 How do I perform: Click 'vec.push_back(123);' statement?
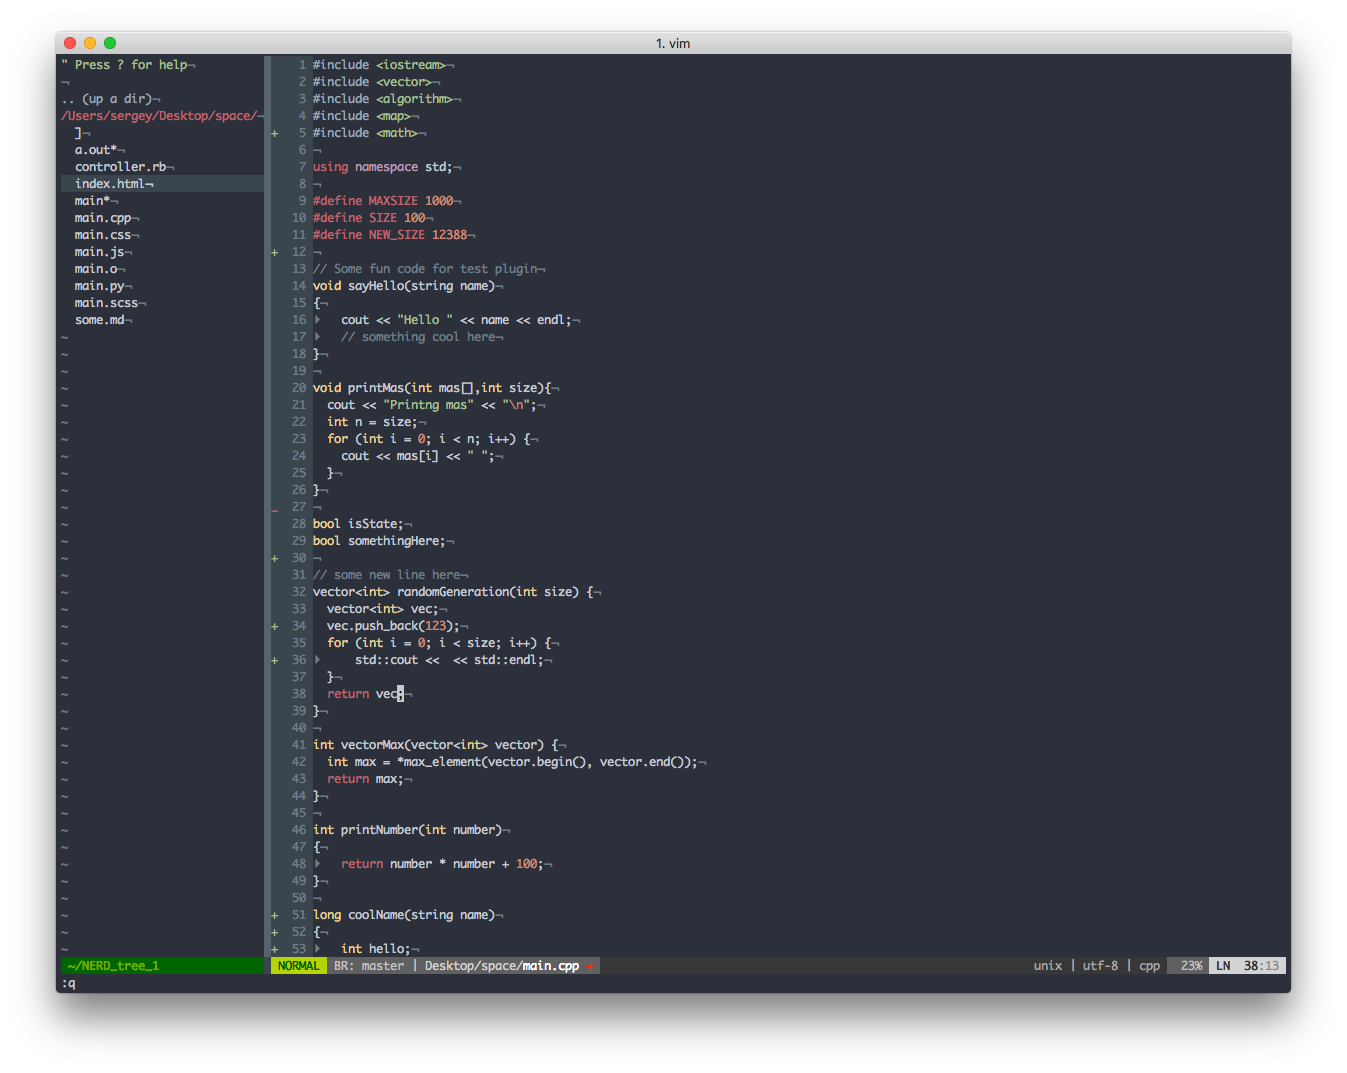(x=393, y=626)
